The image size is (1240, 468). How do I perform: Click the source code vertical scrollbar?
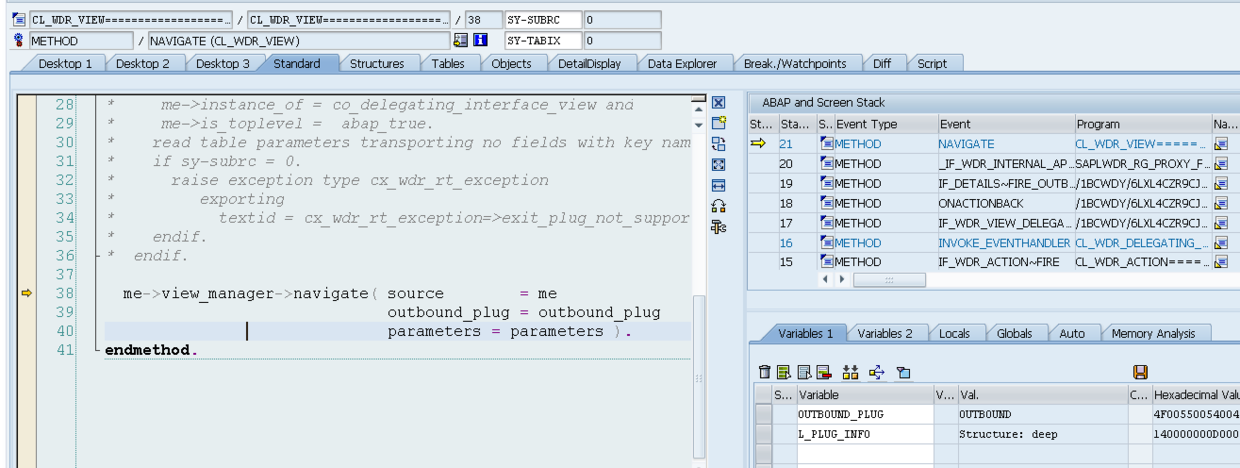click(x=698, y=380)
